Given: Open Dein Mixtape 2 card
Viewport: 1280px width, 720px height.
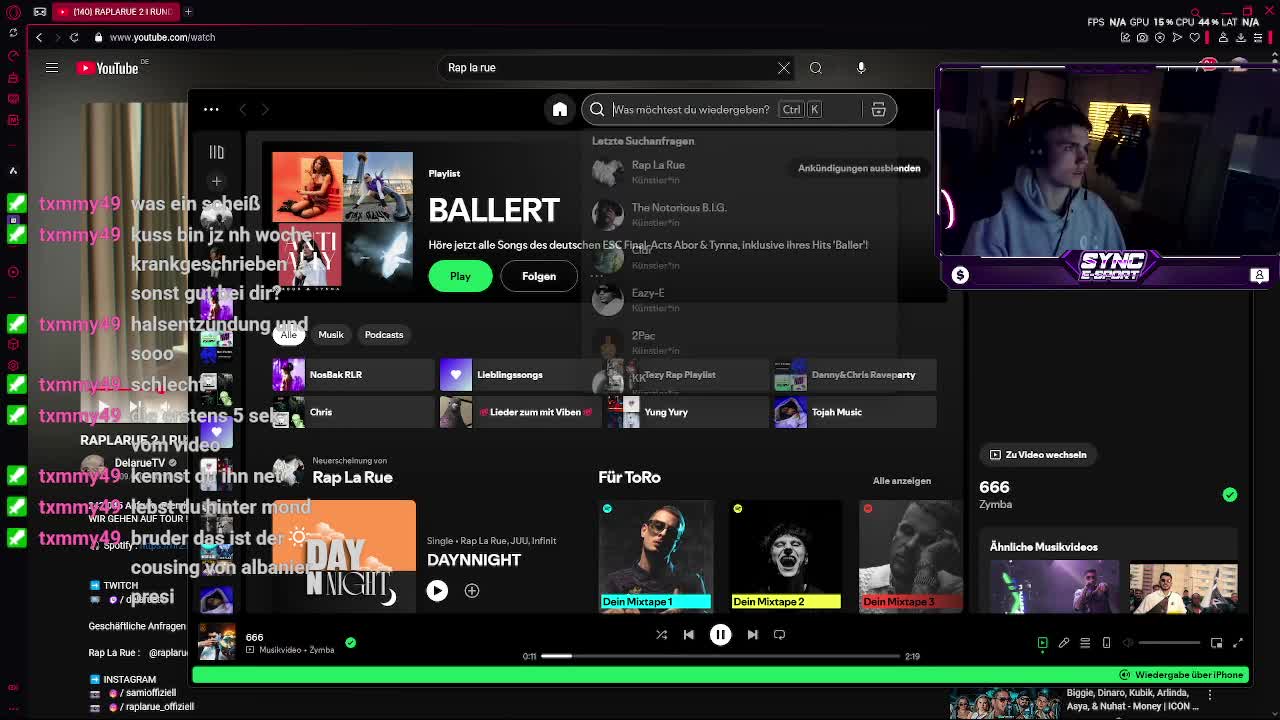Looking at the screenshot, I should pos(786,555).
